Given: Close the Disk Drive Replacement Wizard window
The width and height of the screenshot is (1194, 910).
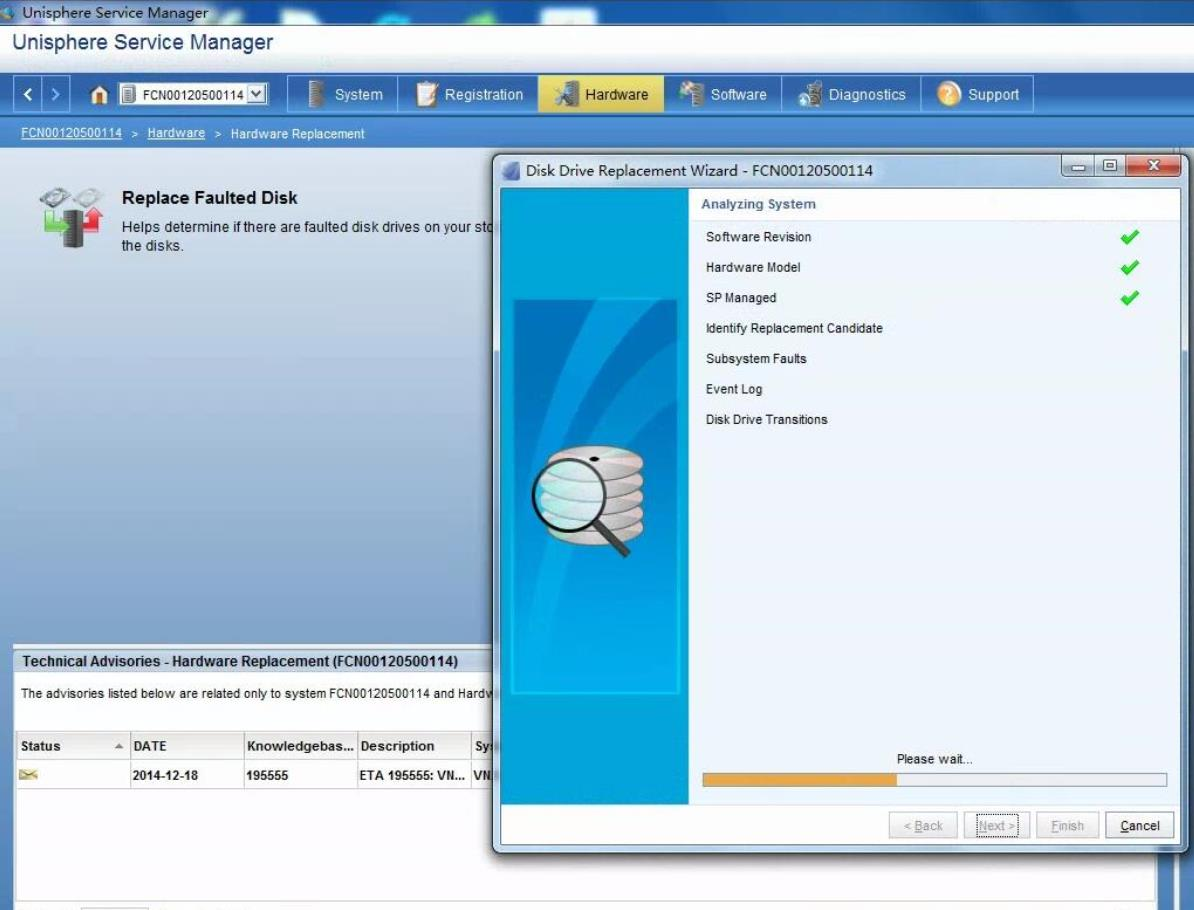Looking at the screenshot, I should pyautogui.click(x=1153, y=166).
